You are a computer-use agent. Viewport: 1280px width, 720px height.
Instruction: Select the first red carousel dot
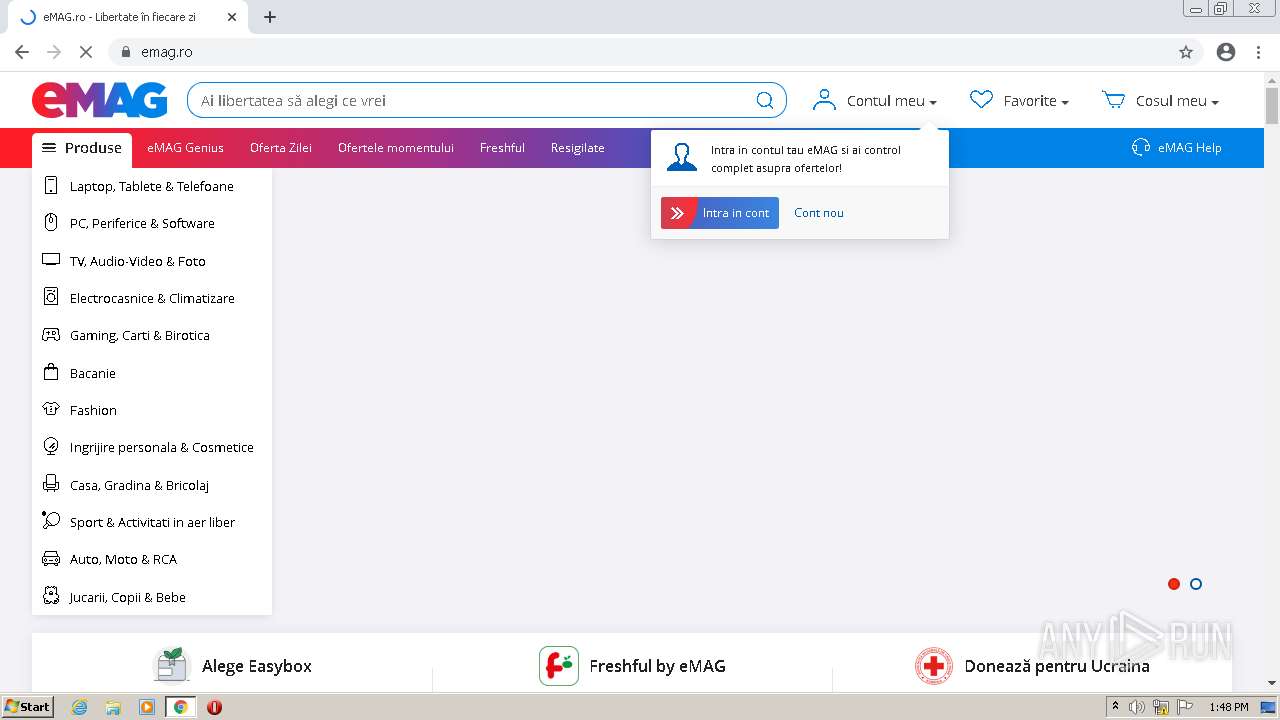1174,584
